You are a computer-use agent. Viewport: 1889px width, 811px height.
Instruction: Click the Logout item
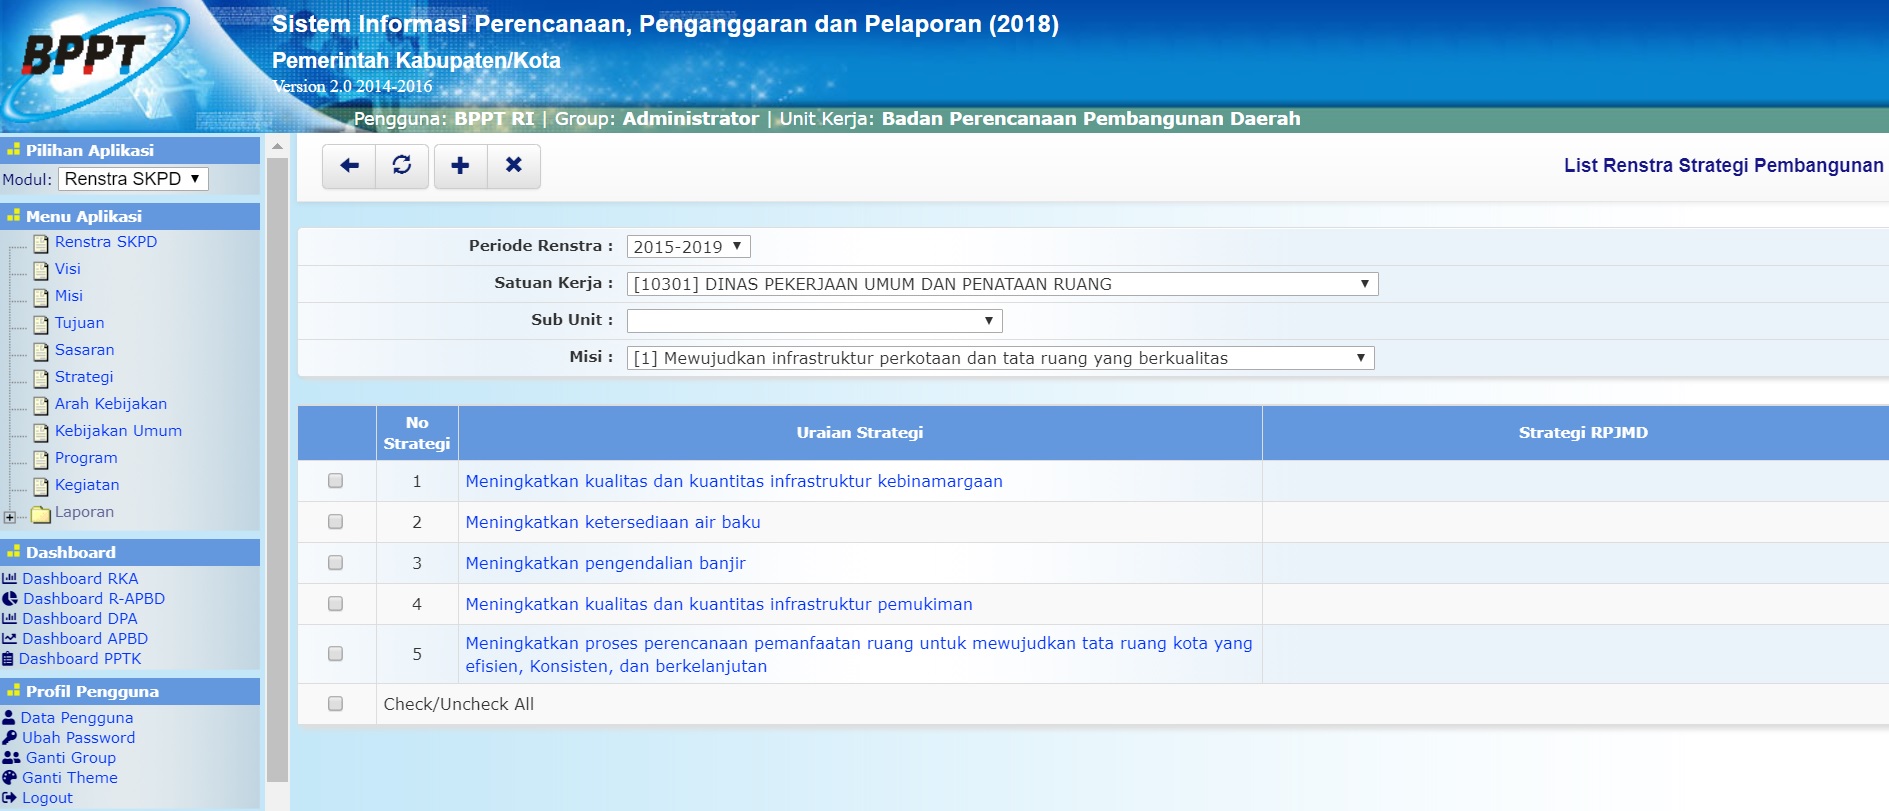pos(47,798)
